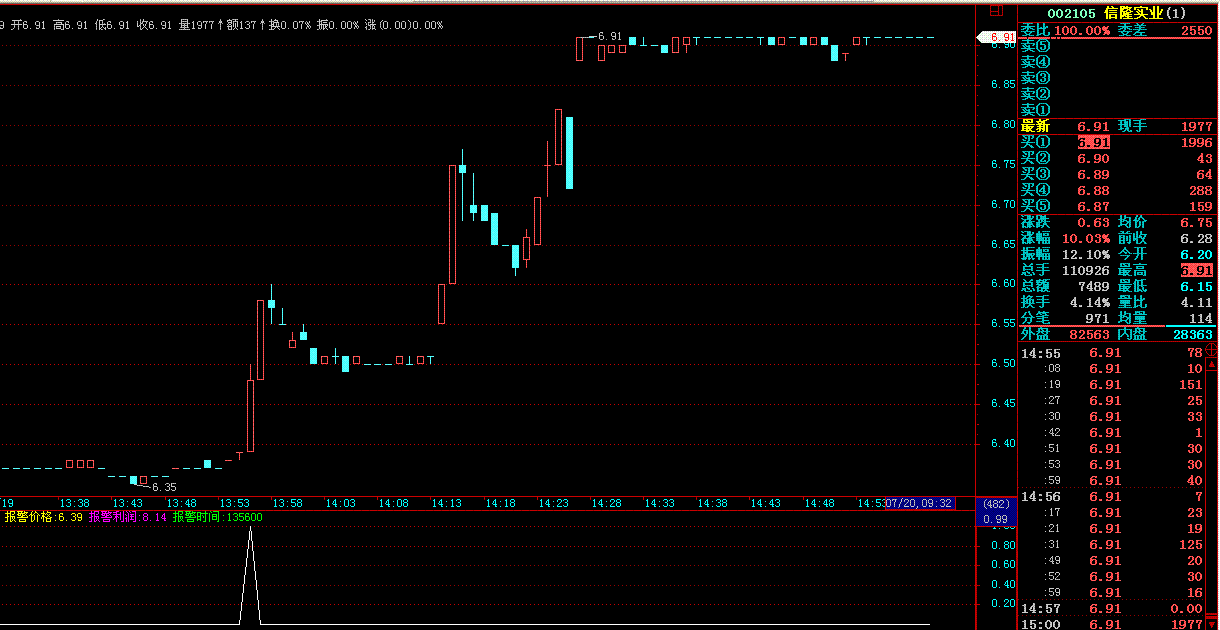Screen dimensions: 1220x630
Task: Click the 最低 low price 6.15
Action: 1196,286
